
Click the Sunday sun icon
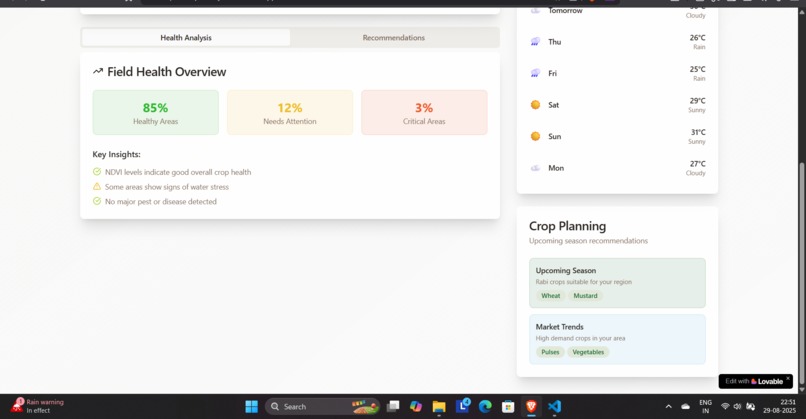click(x=535, y=136)
